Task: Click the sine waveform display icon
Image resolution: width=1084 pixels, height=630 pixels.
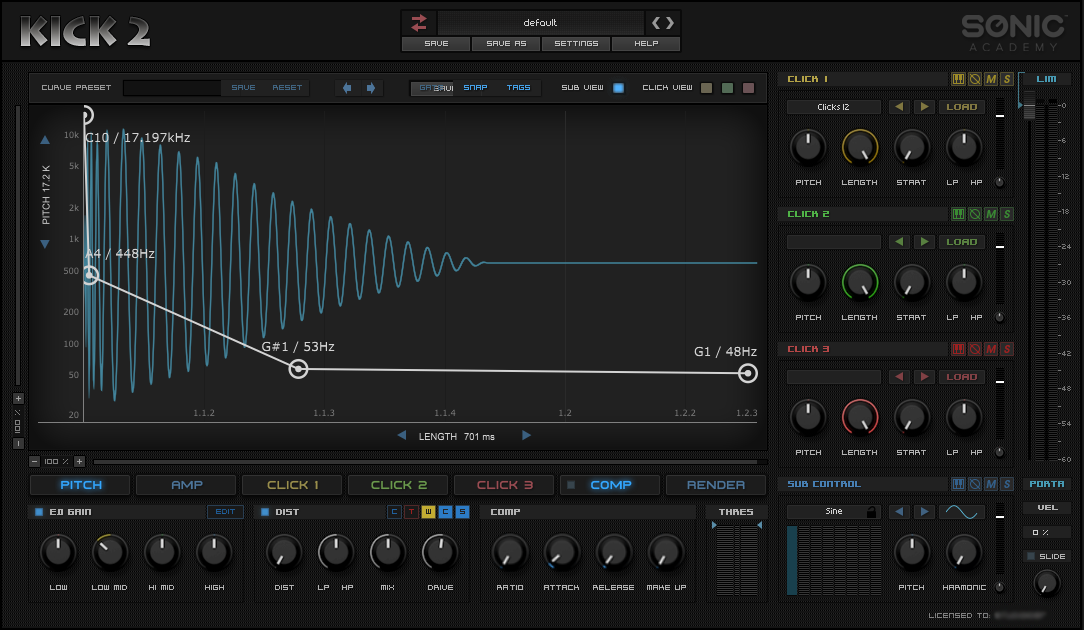Action: (962, 512)
